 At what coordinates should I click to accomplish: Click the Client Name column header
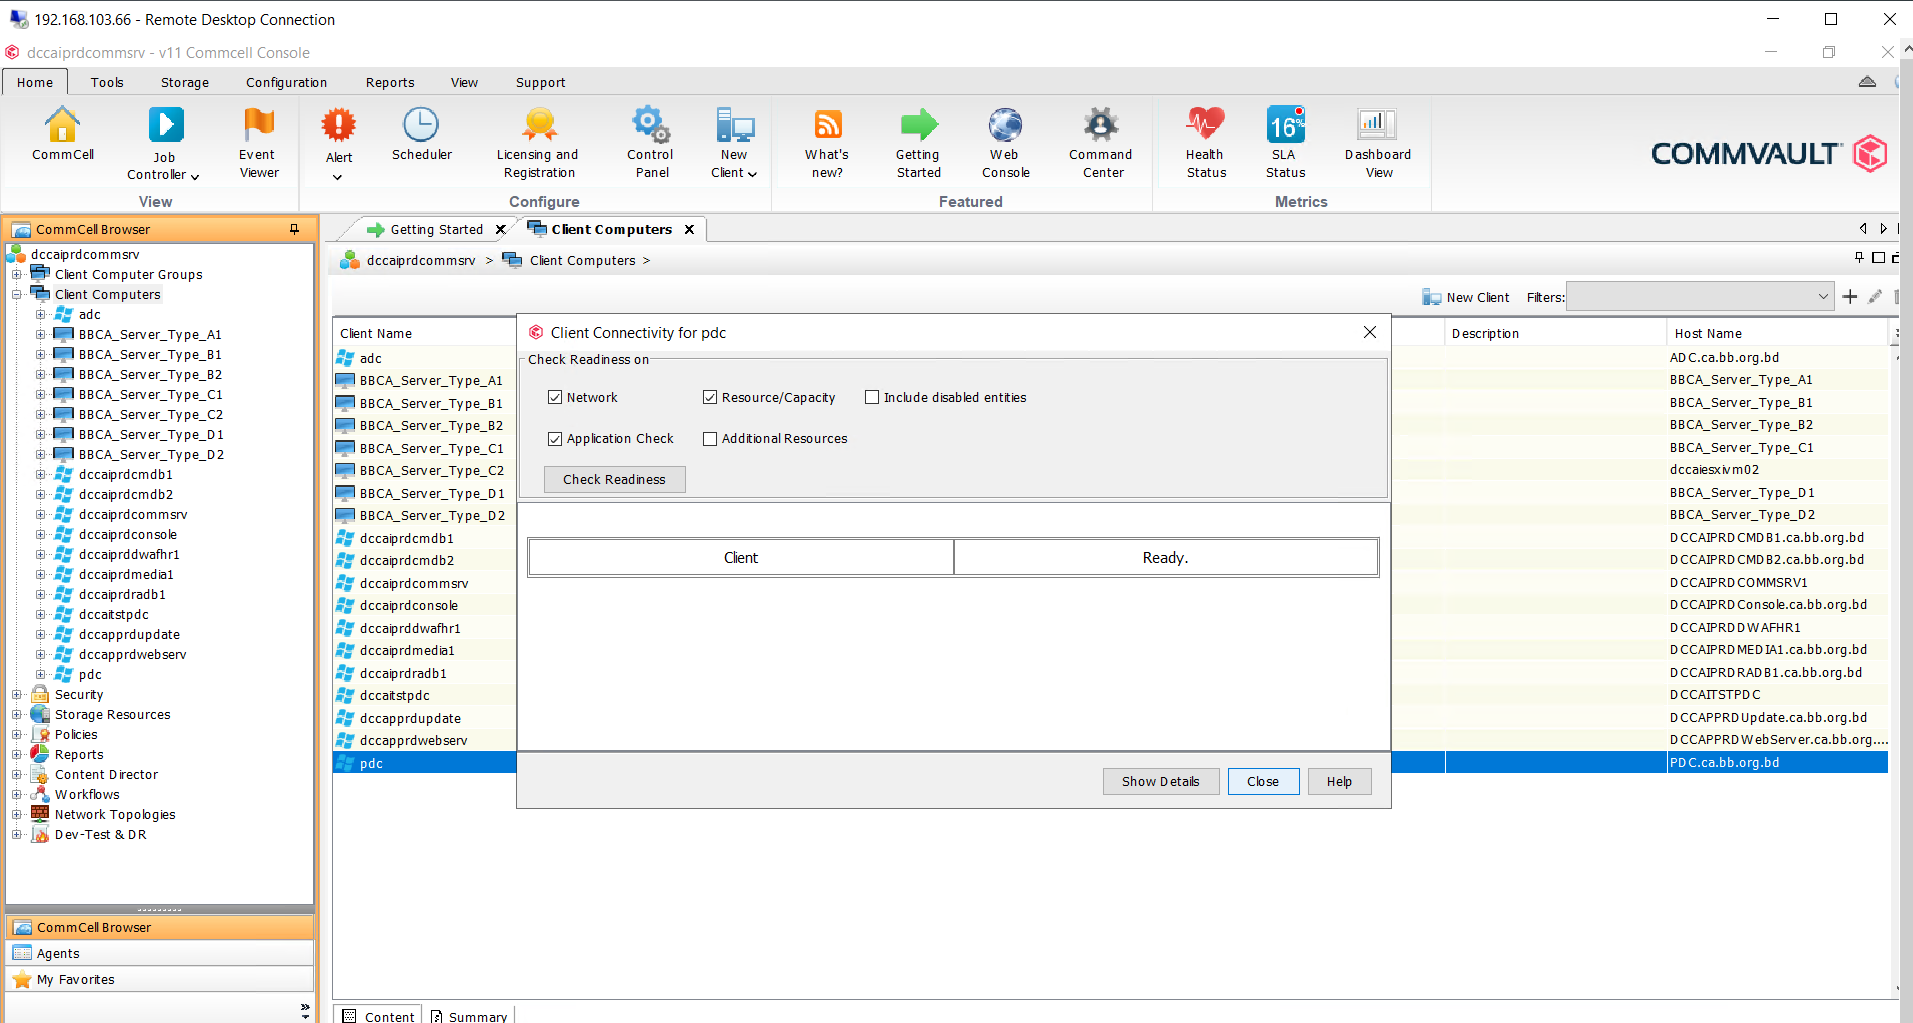tap(424, 333)
